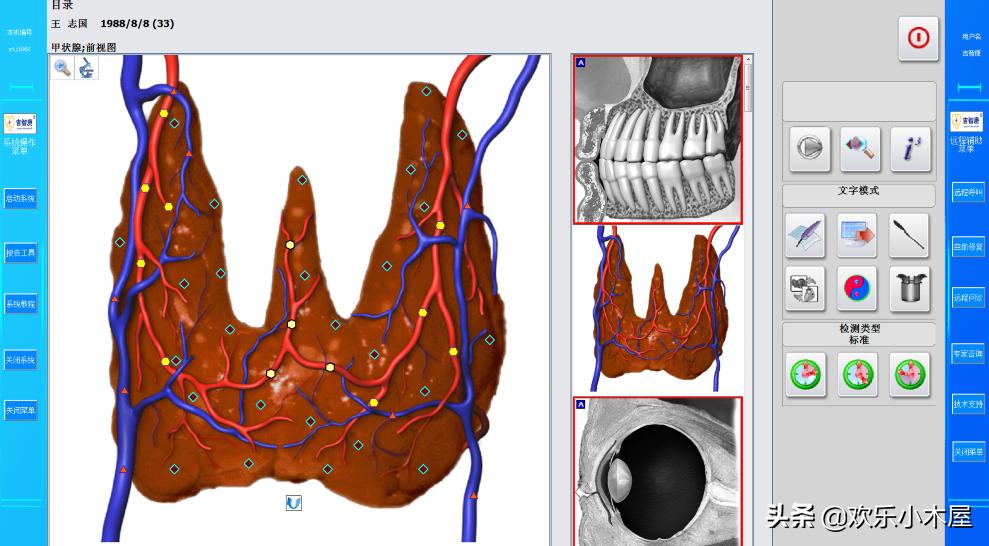Viewport: 989px width, 546px height.
Task: Click the thumbnail list scroll-up arrow
Action: (x=748, y=59)
